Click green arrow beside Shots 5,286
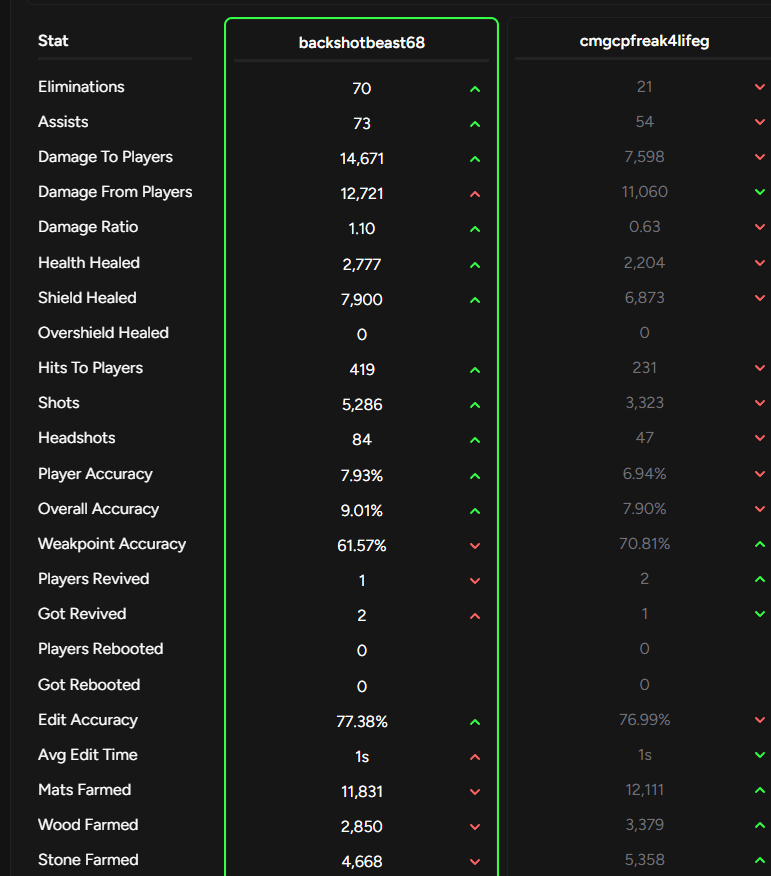The height and width of the screenshot is (876, 771). [x=475, y=405]
